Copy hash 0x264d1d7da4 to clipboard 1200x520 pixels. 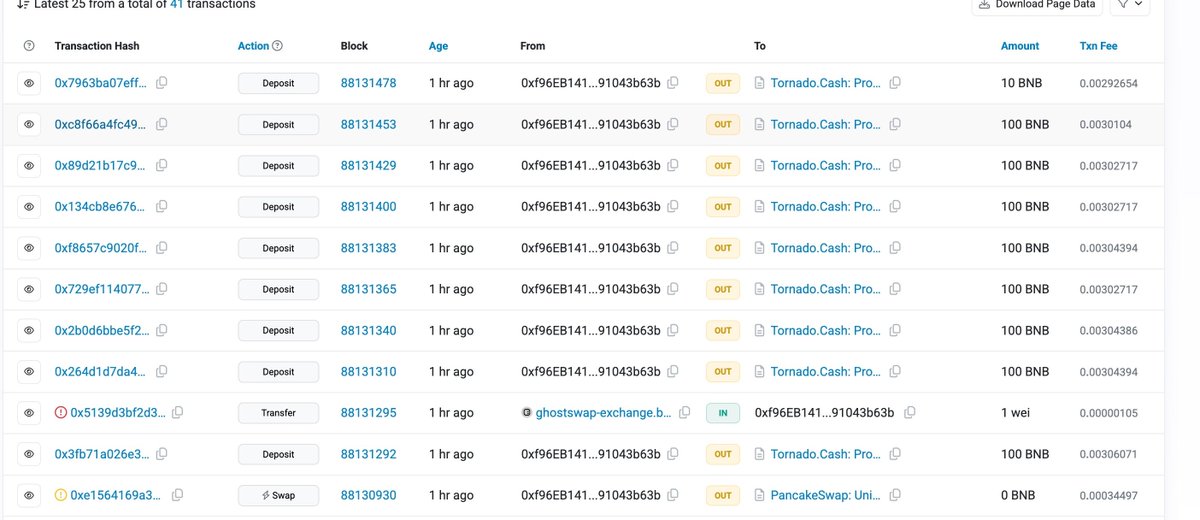[161, 371]
